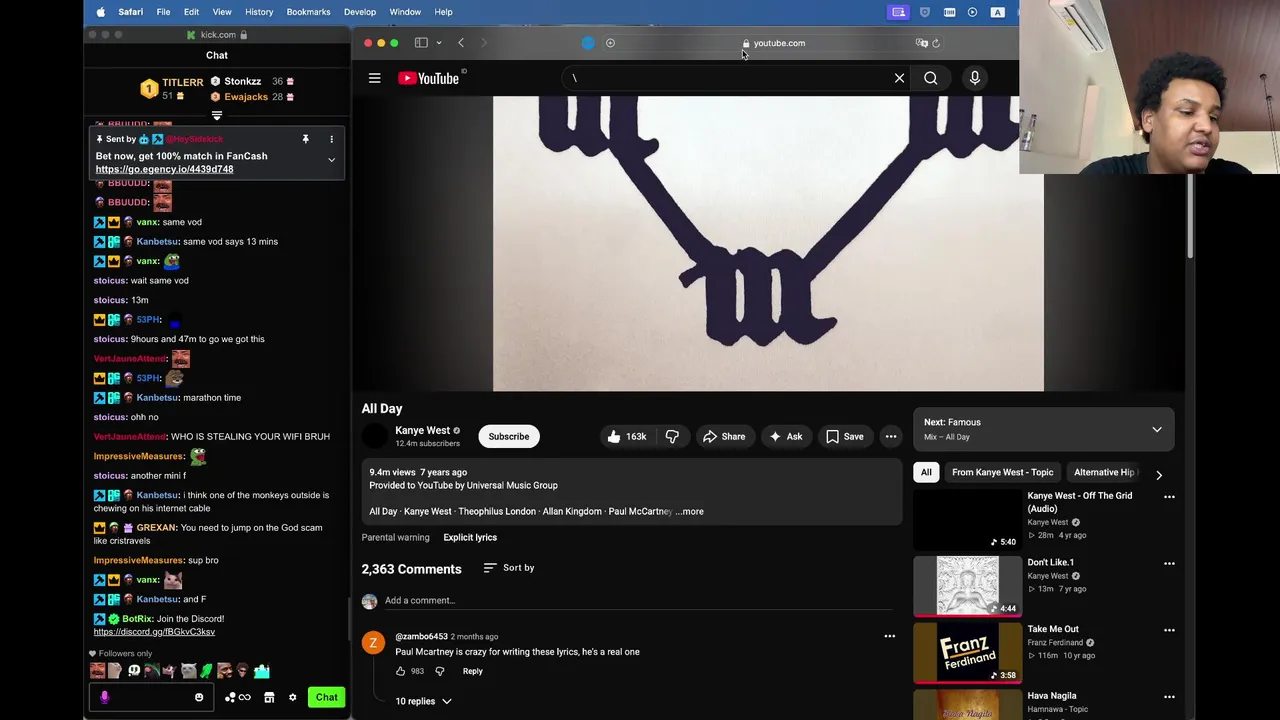Image resolution: width=1280 pixels, height=720 pixels.
Task: Select From Kanye West - Topic chip
Action: tap(1002, 472)
